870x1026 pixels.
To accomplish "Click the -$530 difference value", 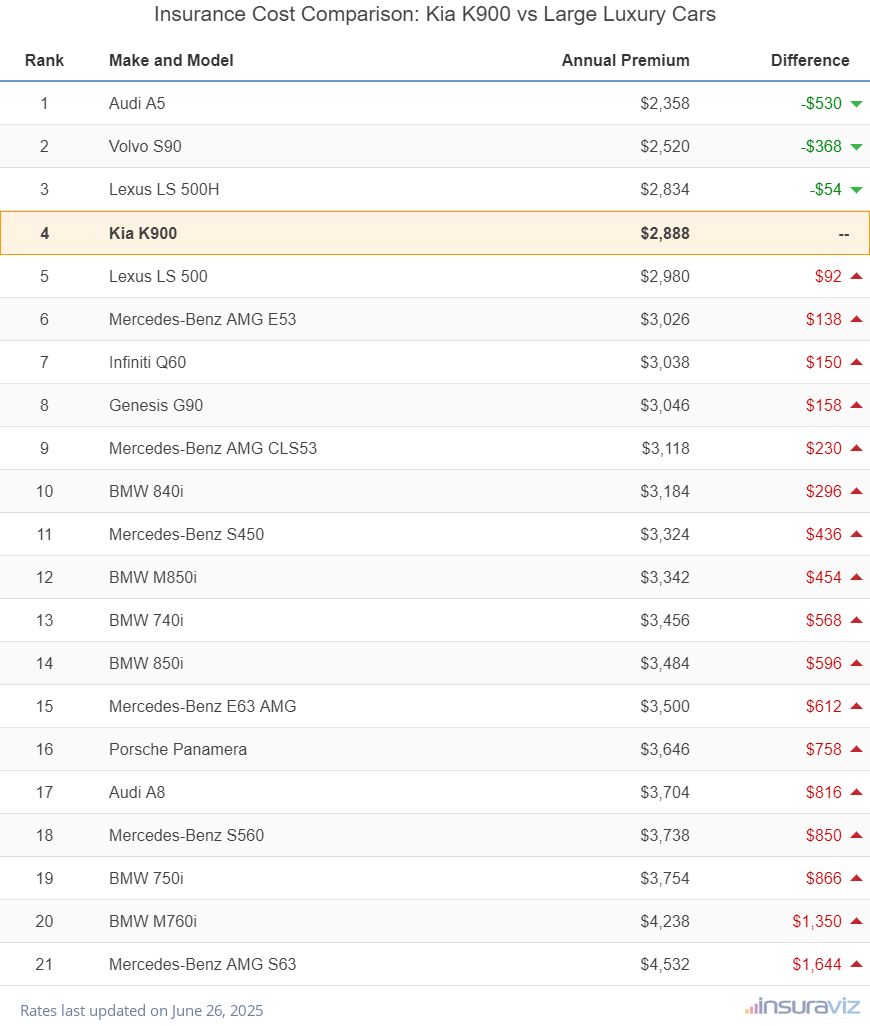I will (x=821, y=103).
